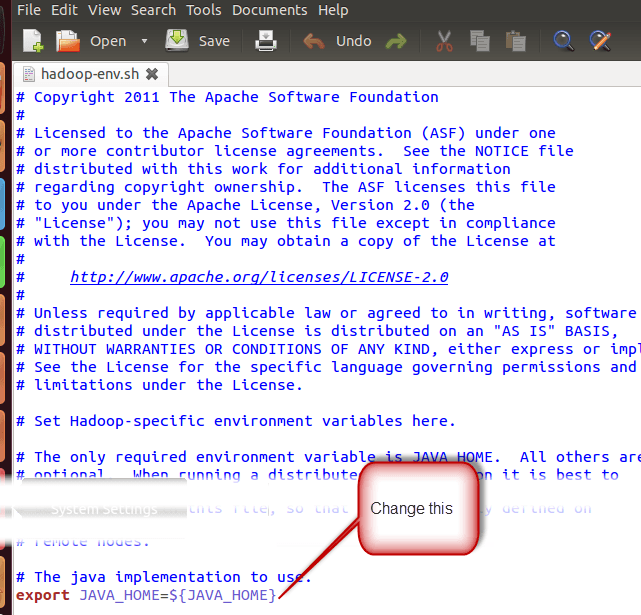Click the 'The java implementation to use' comment
The height and width of the screenshot is (615, 641).
164,577
